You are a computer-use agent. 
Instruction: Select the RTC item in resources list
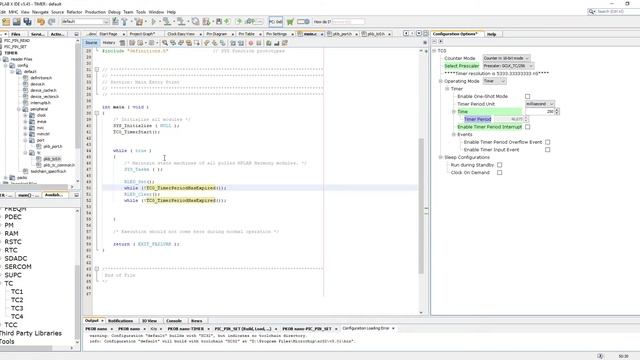(x=11, y=250)
